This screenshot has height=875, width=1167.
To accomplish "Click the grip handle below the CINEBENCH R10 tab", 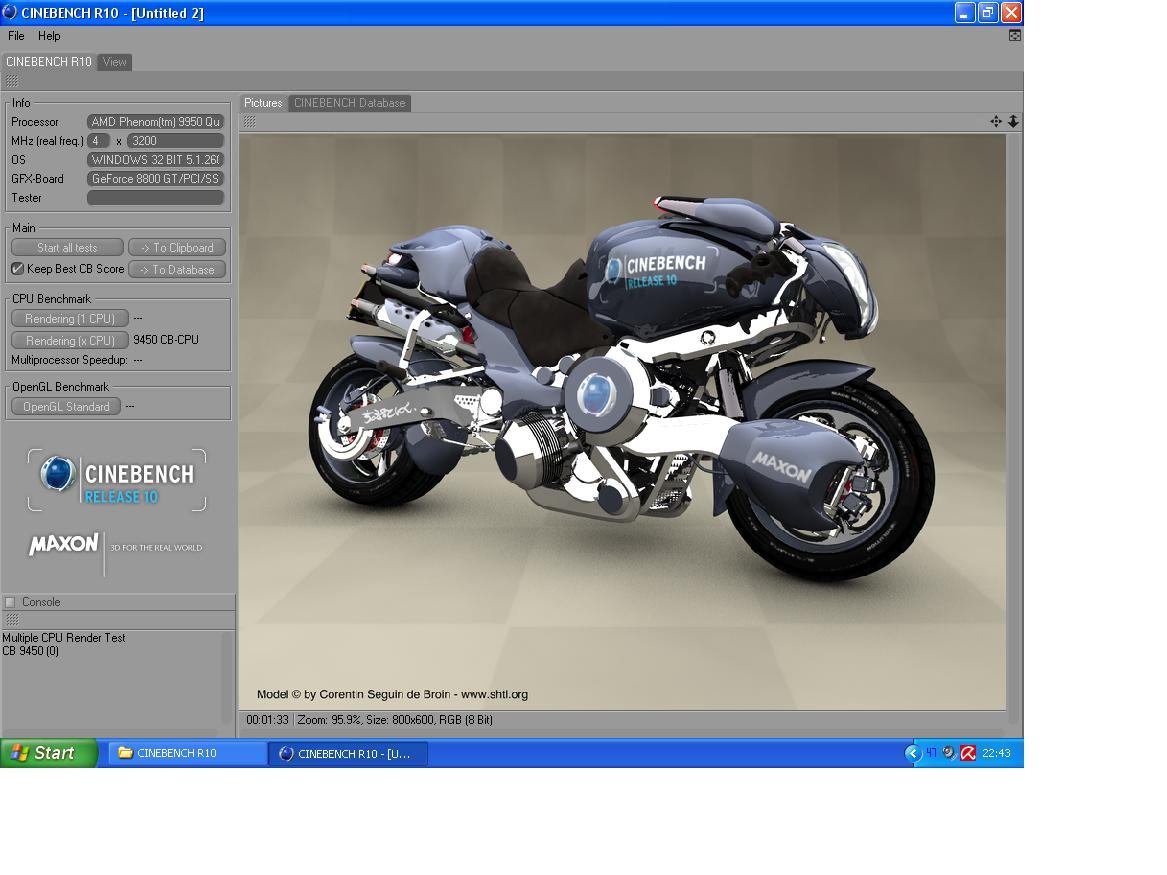I will click(12, 81).
